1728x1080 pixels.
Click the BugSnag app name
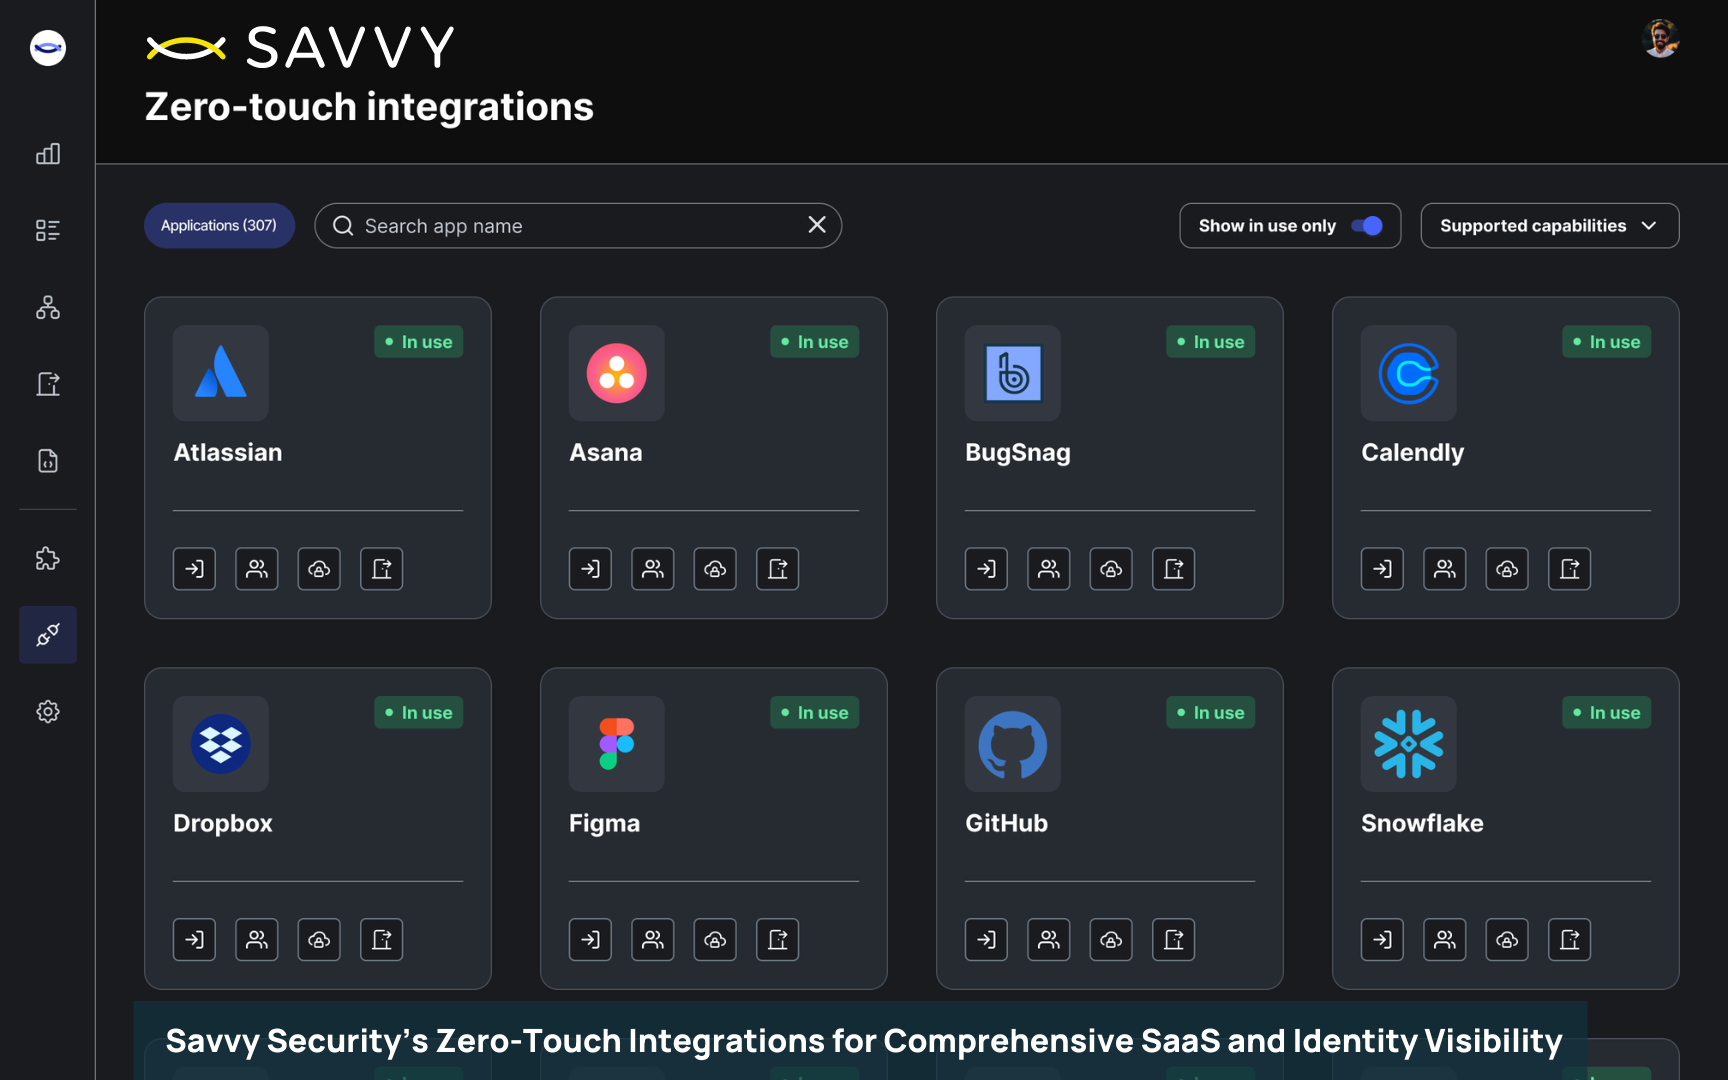(1018, 453)
